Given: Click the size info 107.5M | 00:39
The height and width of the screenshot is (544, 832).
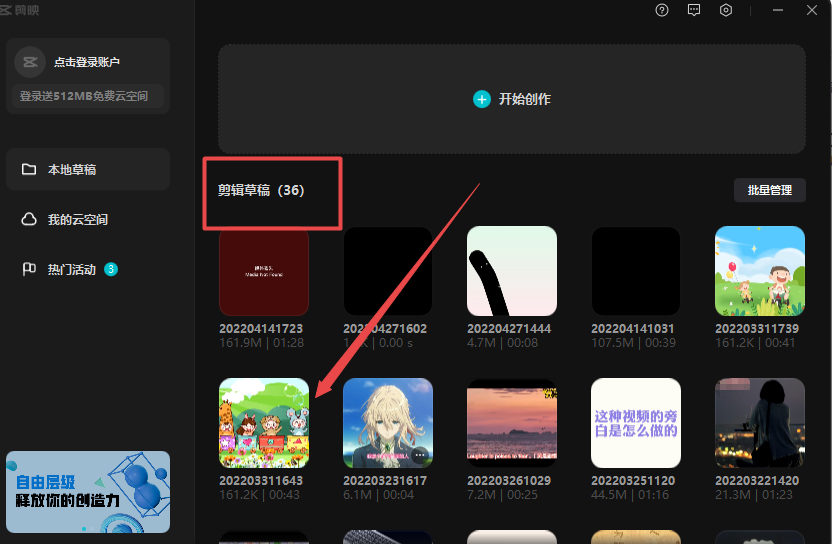Looking at the screenshot, I should tap(634, 343).
